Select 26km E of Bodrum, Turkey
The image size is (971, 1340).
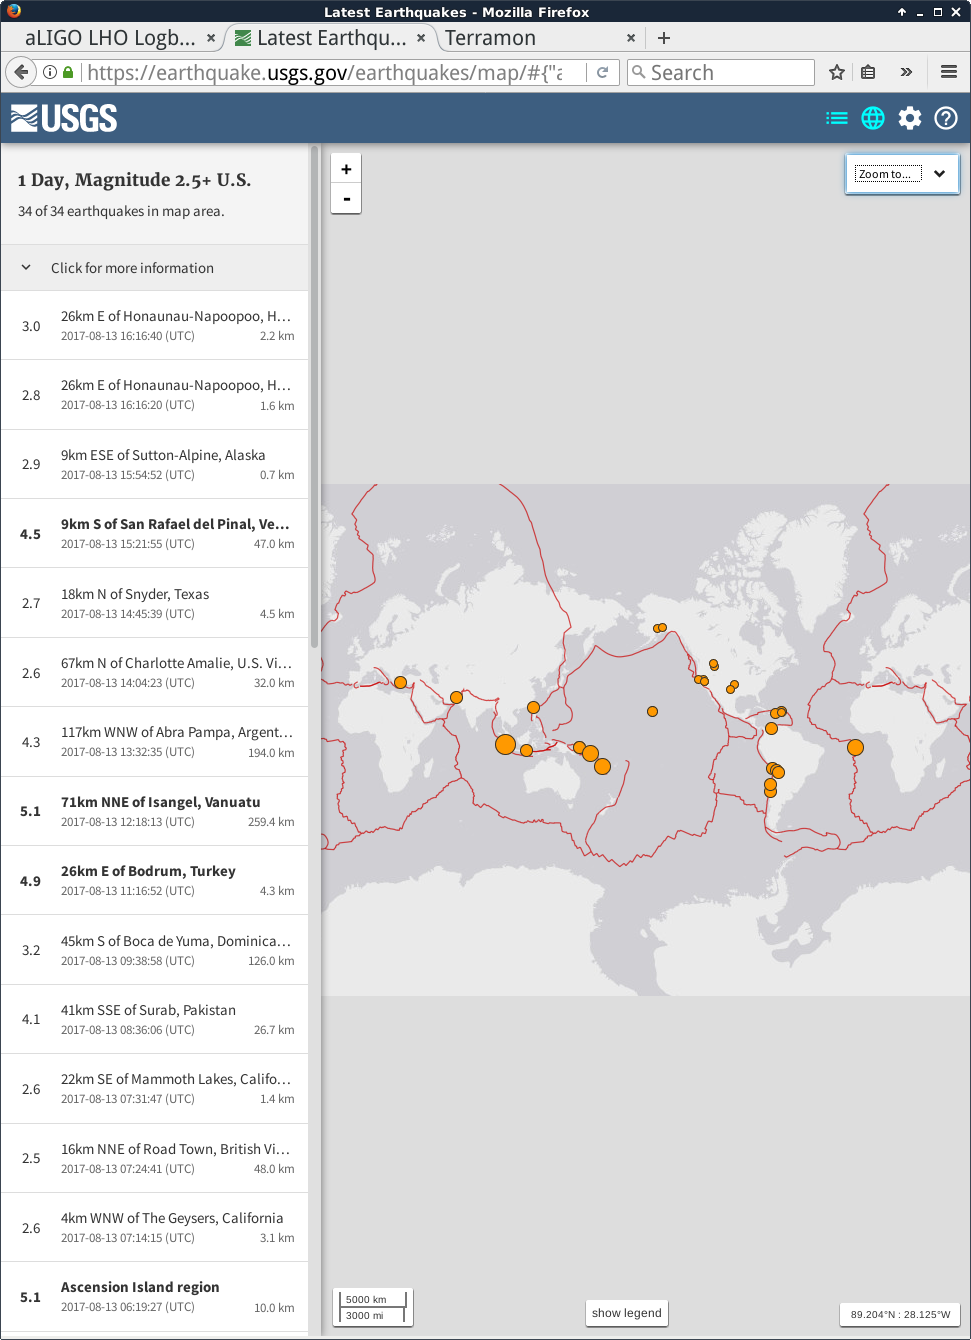(x=155, y=880)
